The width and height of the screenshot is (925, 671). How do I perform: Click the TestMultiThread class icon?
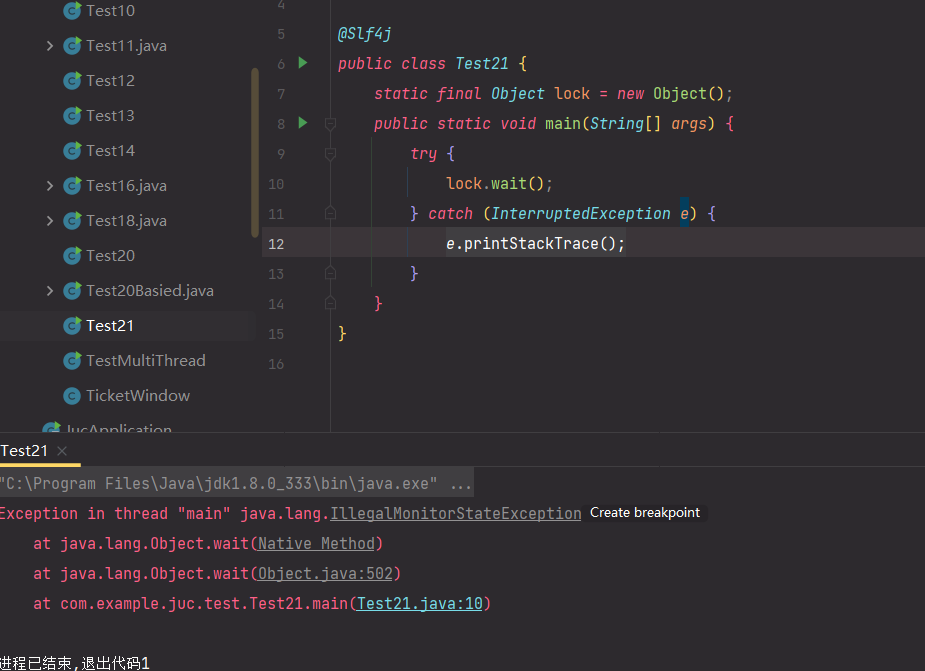pos(72,361)
